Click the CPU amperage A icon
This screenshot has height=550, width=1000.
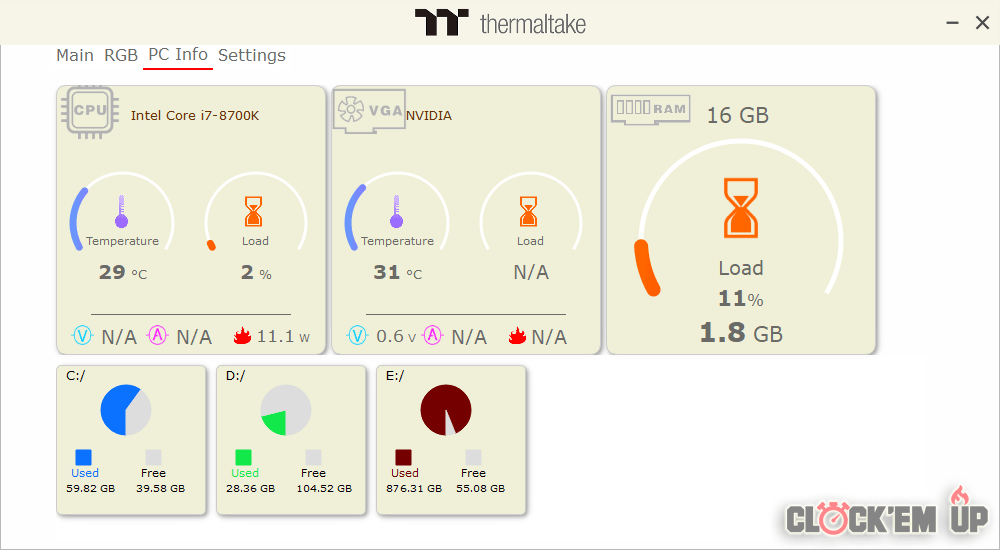click(x=158, y=336)
